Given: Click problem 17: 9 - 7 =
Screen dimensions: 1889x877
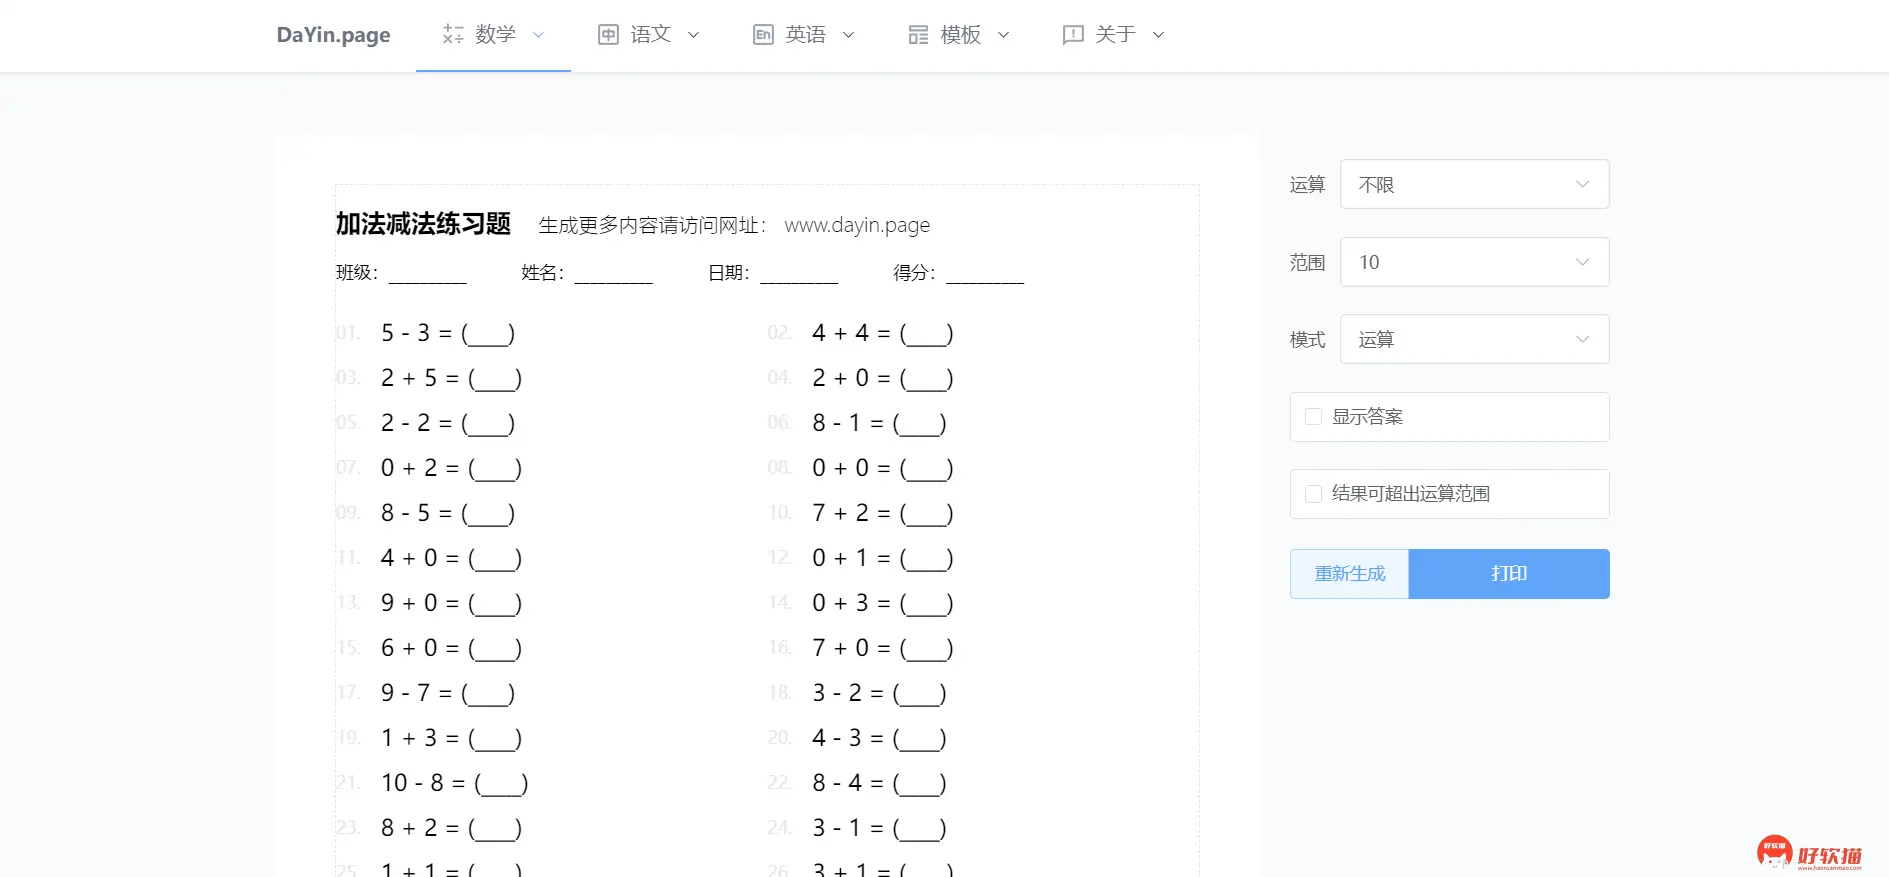Looking at the screenshot, I should [447, 693].
